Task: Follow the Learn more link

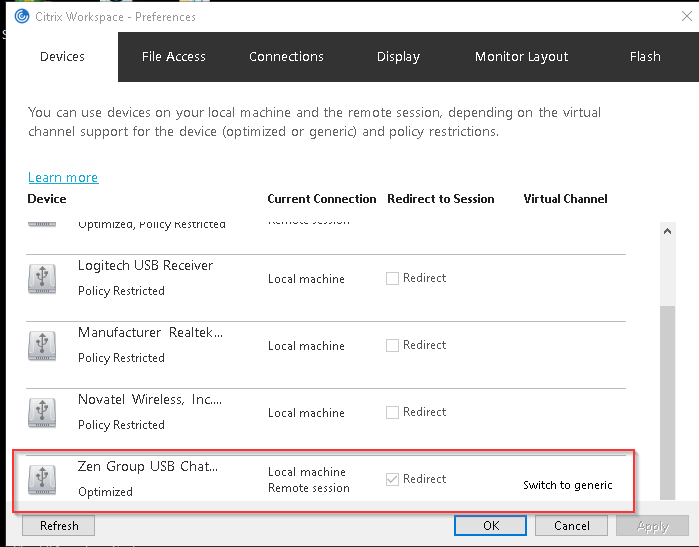Action: click(63, 178)
